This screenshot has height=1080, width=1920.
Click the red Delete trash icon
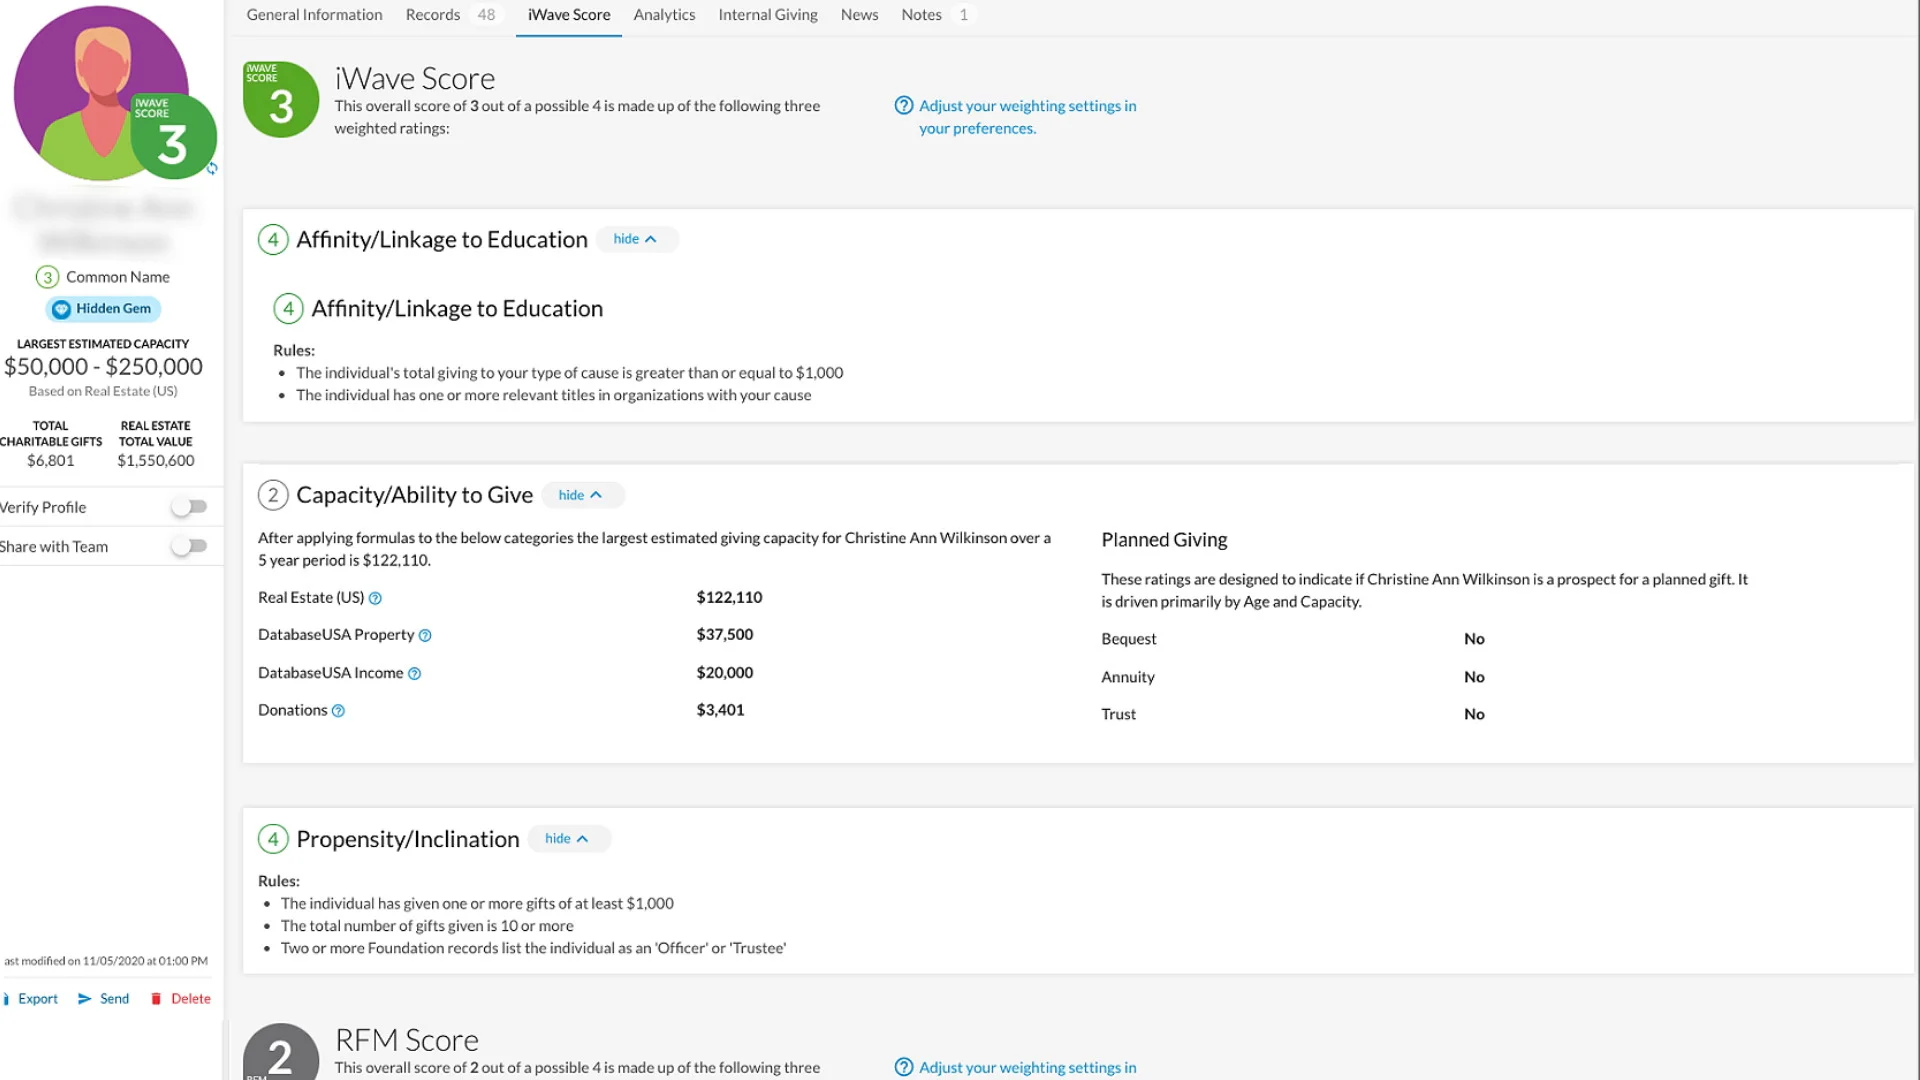[x=156, y=999]
